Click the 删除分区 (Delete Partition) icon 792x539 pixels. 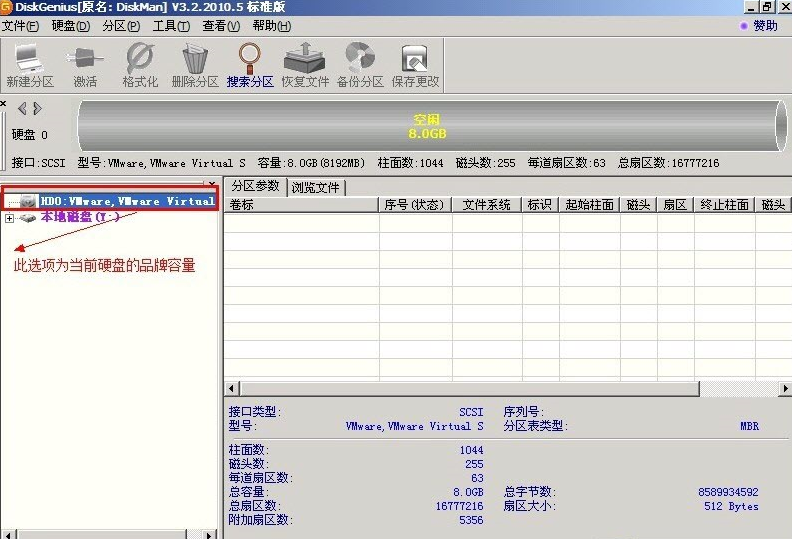(195, 65)
